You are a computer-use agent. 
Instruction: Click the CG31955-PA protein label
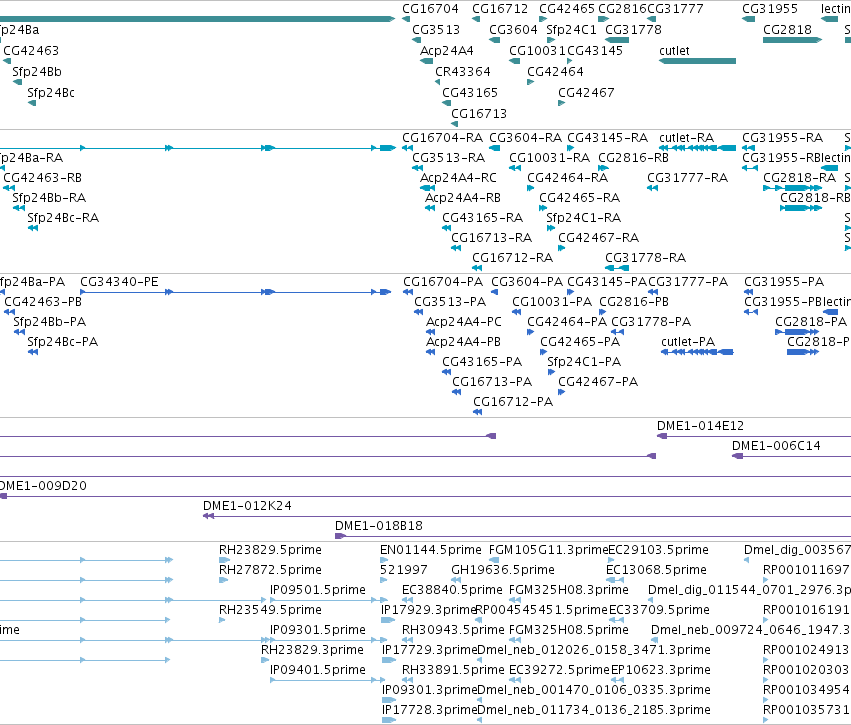[784, 282]
